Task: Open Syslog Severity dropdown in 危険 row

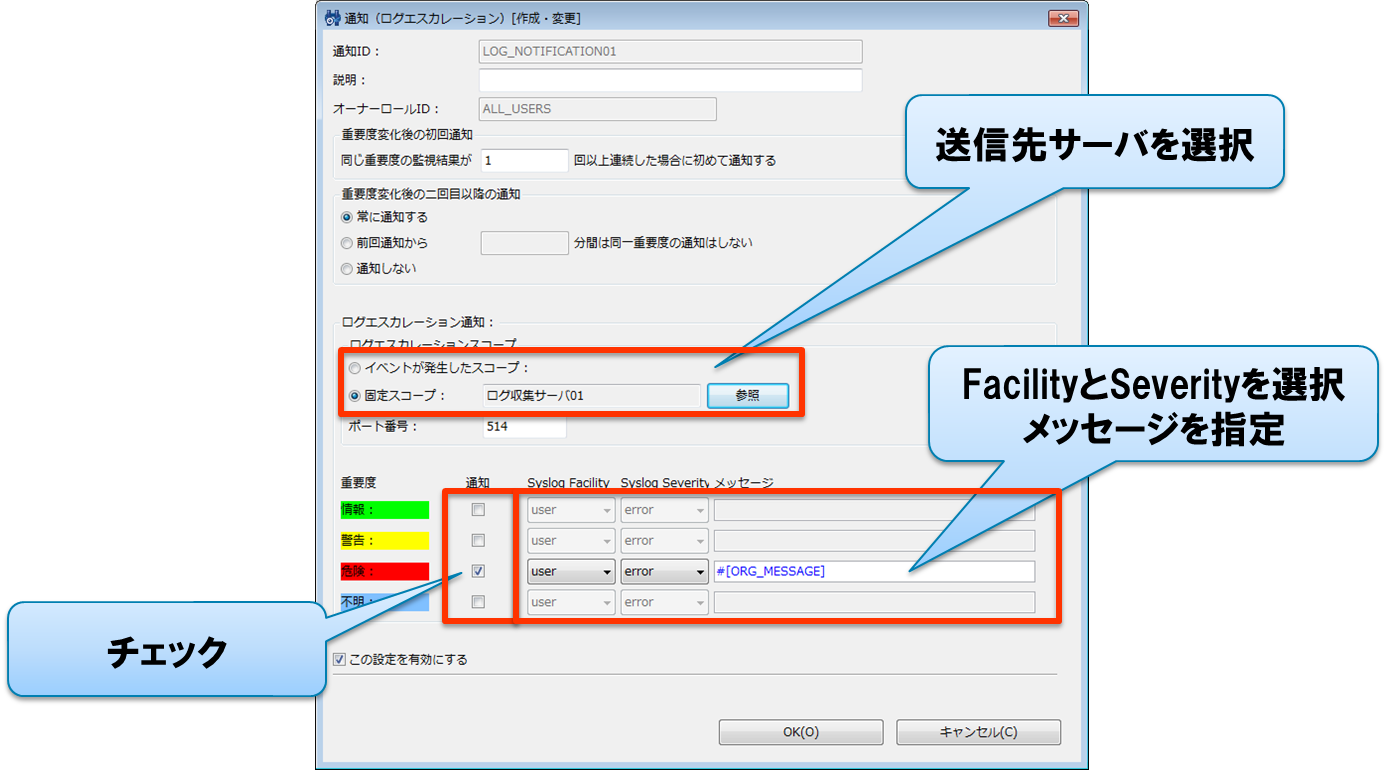Action: pos(664,572)
